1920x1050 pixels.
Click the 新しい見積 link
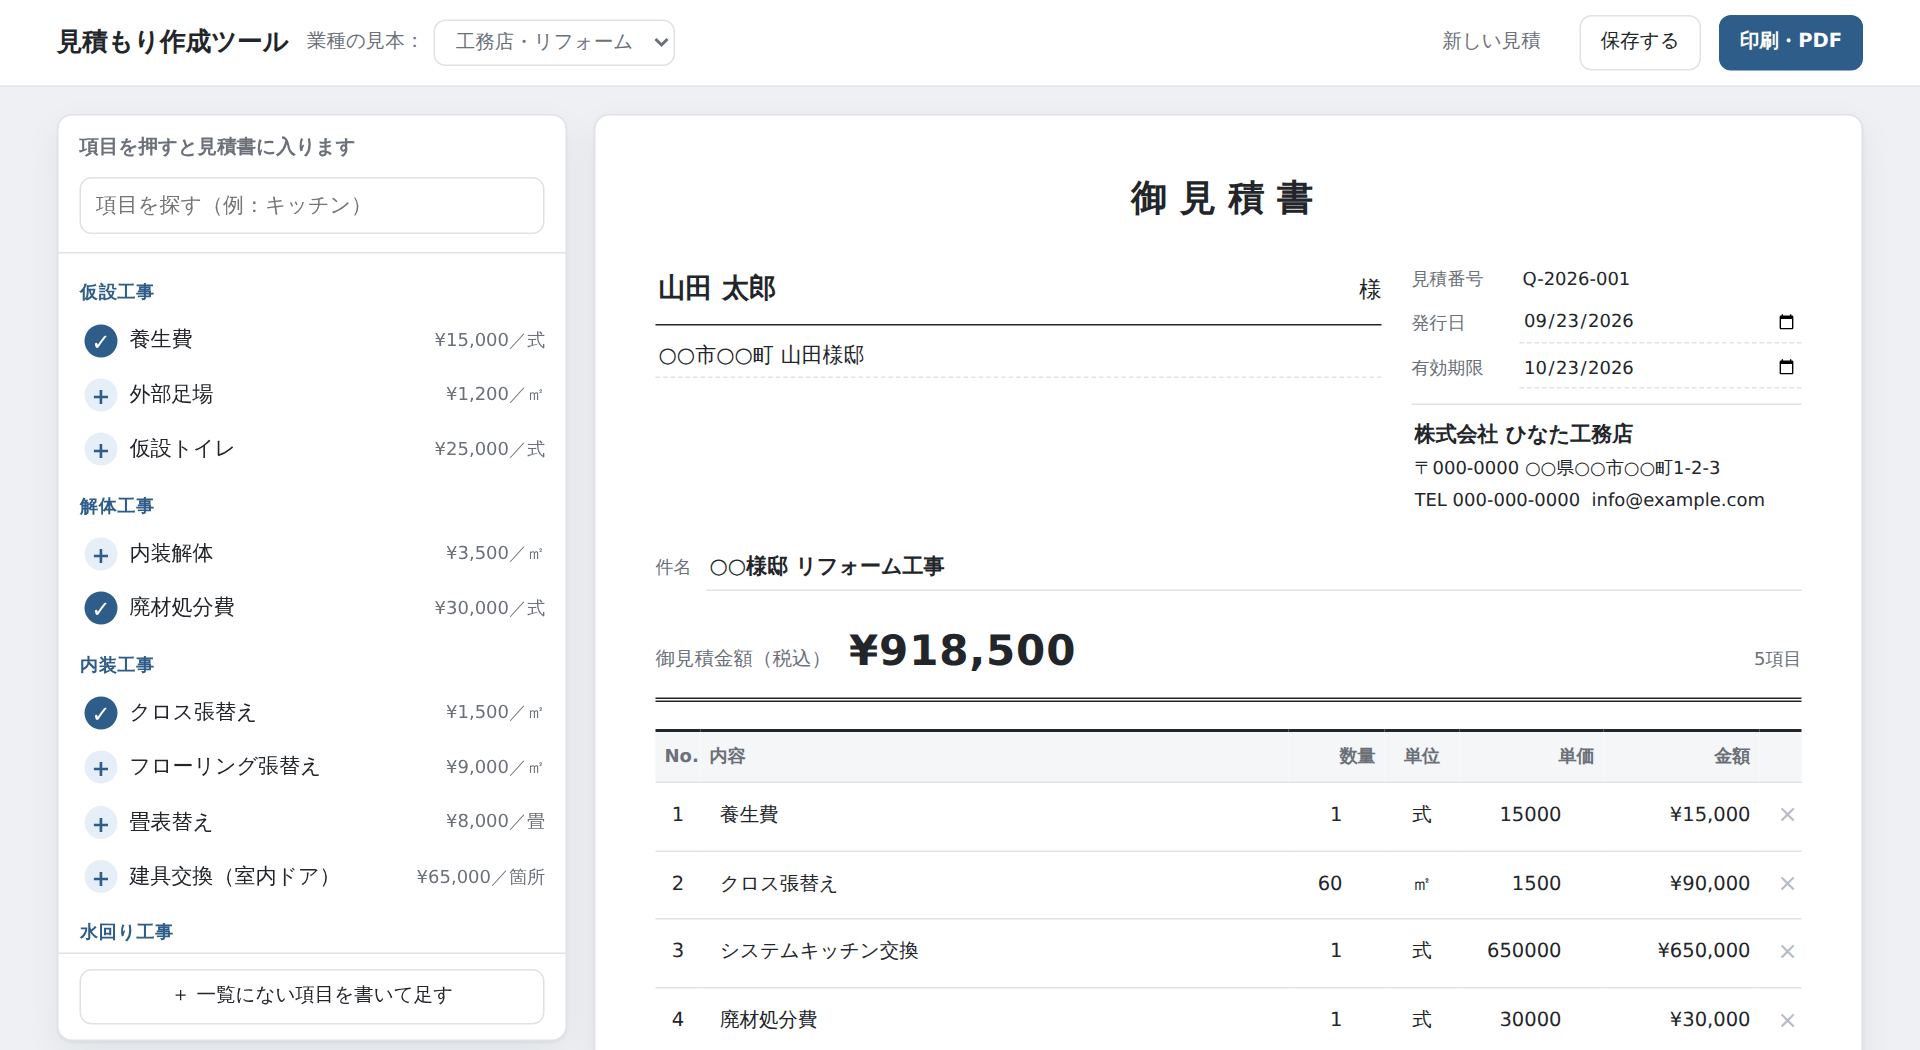point(1491,41)
